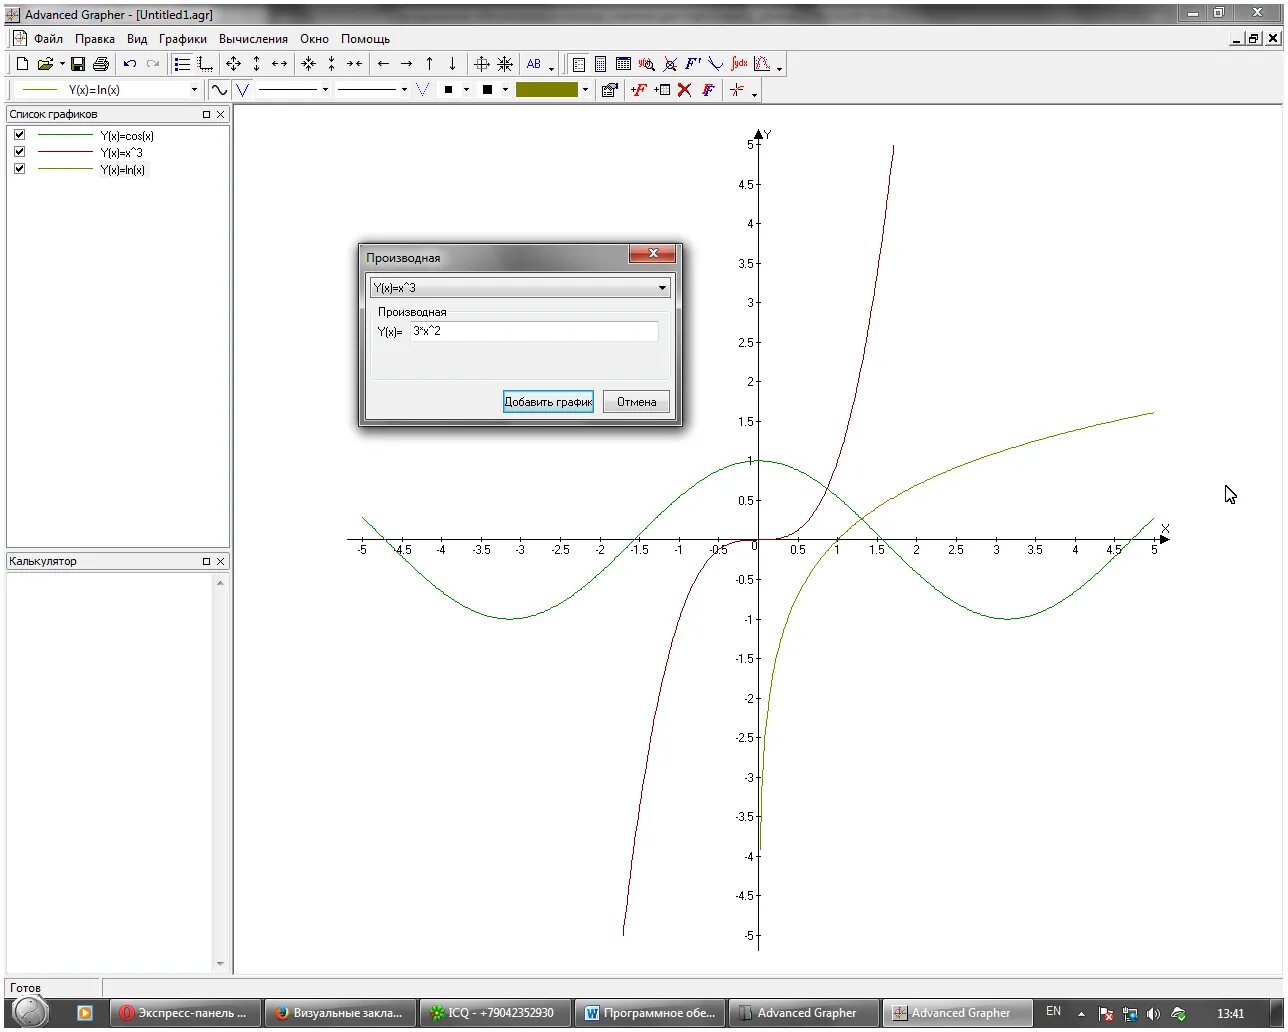Screen dimensions: 1288x1032
Task: Open the Правка menu
Action: (x=95, y=39)
